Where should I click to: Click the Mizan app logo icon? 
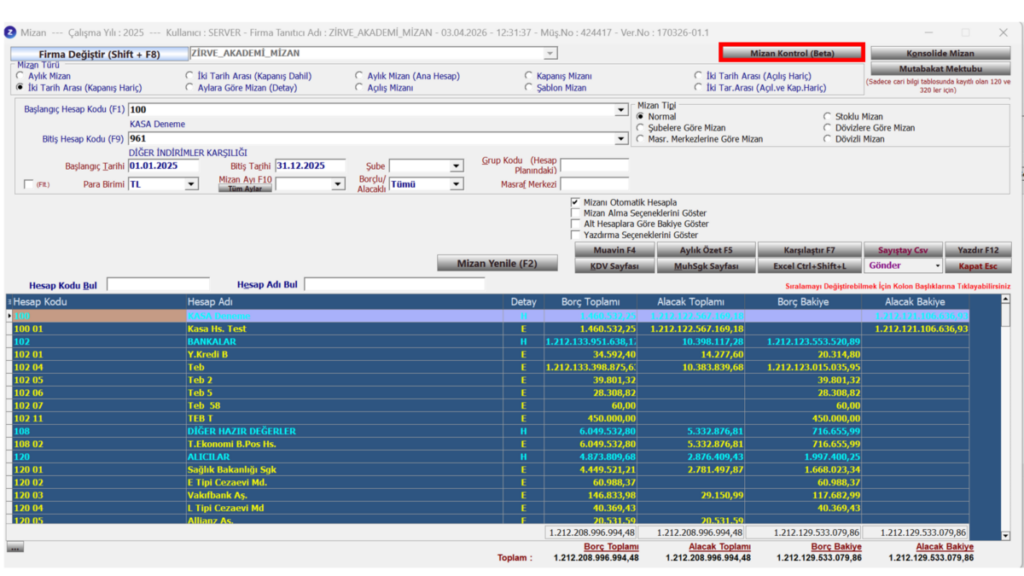pos(10,32)
